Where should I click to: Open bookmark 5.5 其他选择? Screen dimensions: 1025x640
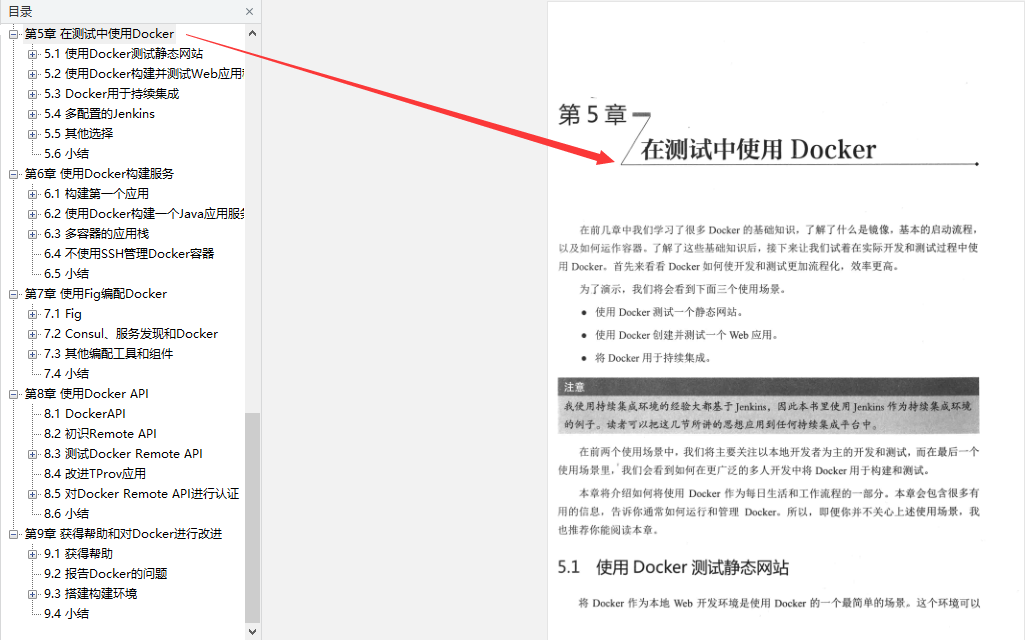78,134
